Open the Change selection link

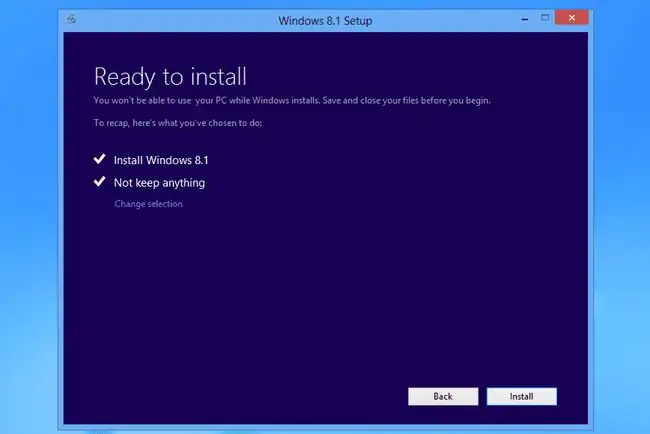148,204
